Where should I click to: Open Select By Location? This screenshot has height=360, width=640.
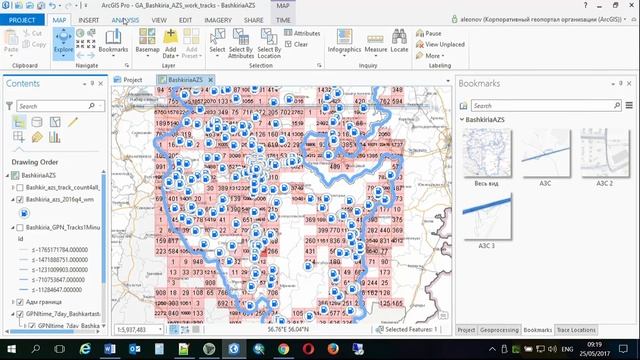coord(269,43)
